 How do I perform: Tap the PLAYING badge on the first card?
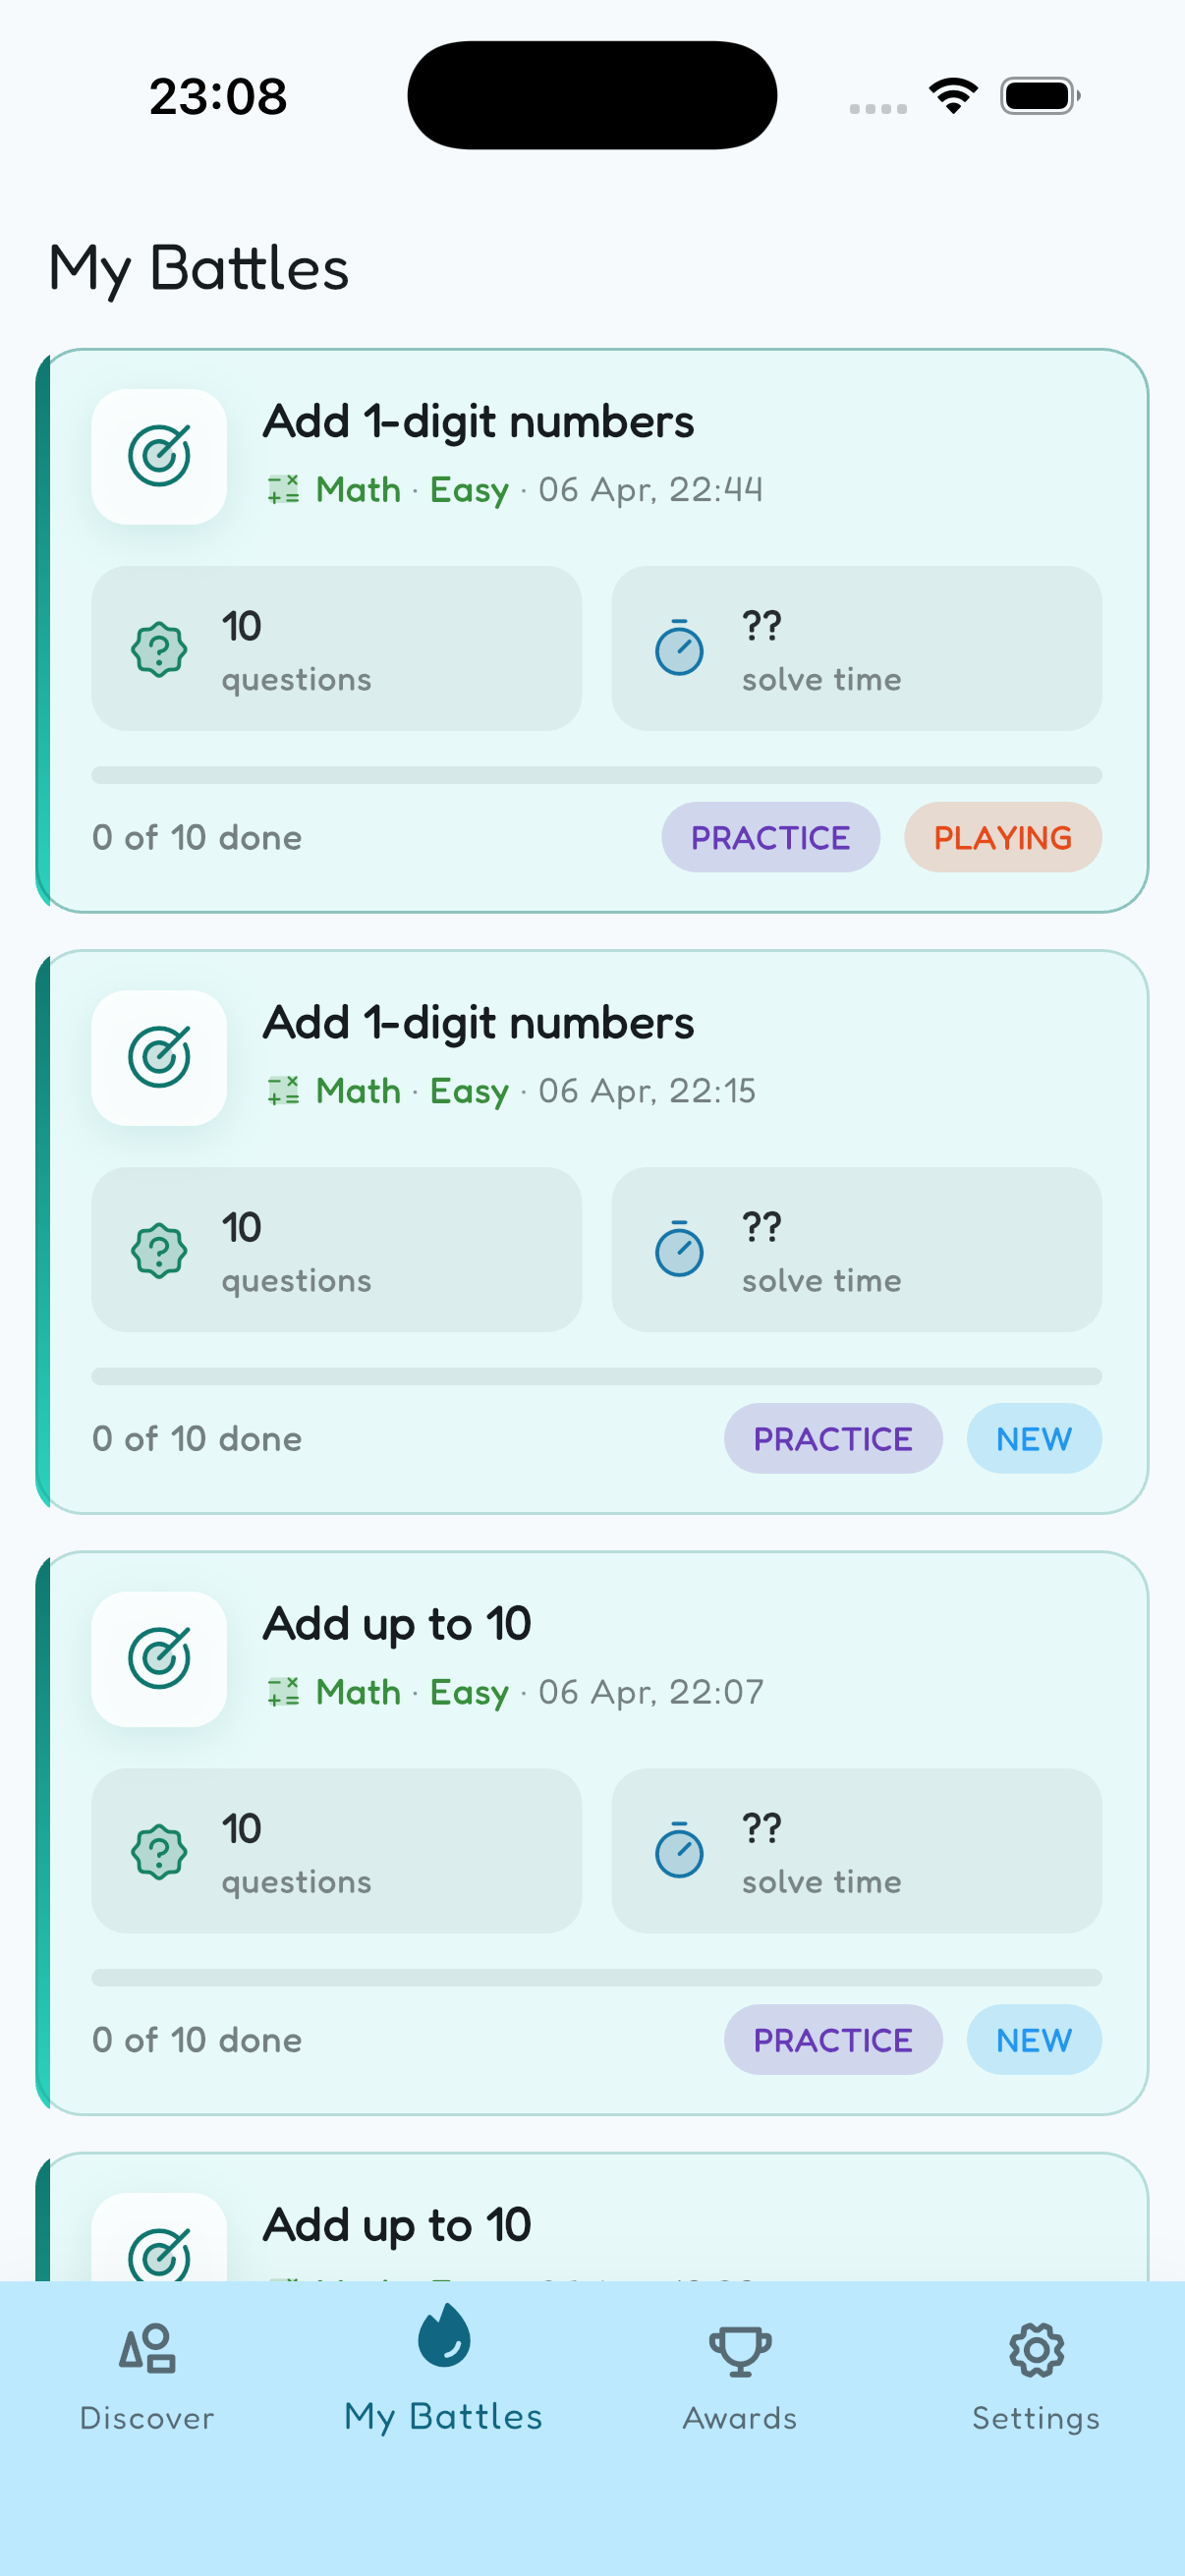pyautogui.click(x=1002, y=837)
